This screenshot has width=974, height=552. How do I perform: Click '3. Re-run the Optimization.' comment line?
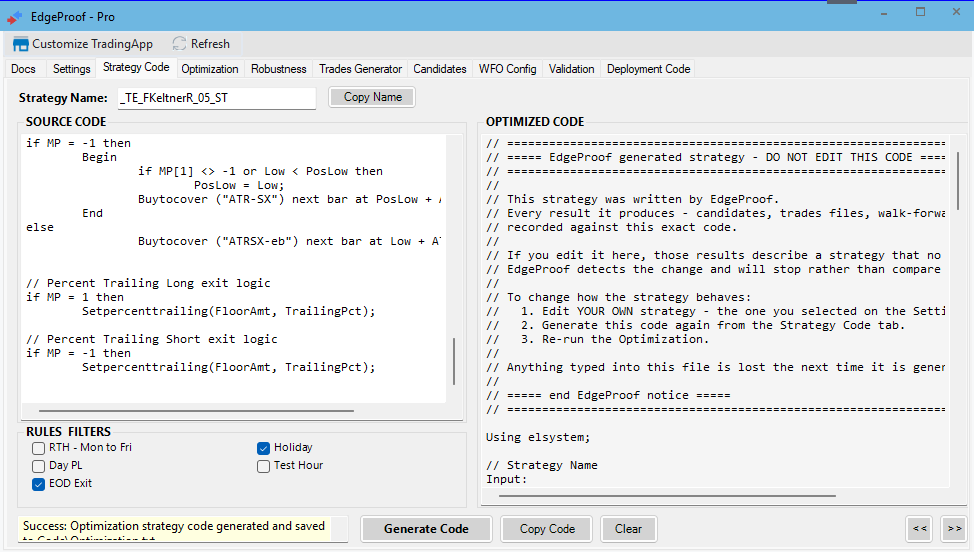[x=598, y=339]
